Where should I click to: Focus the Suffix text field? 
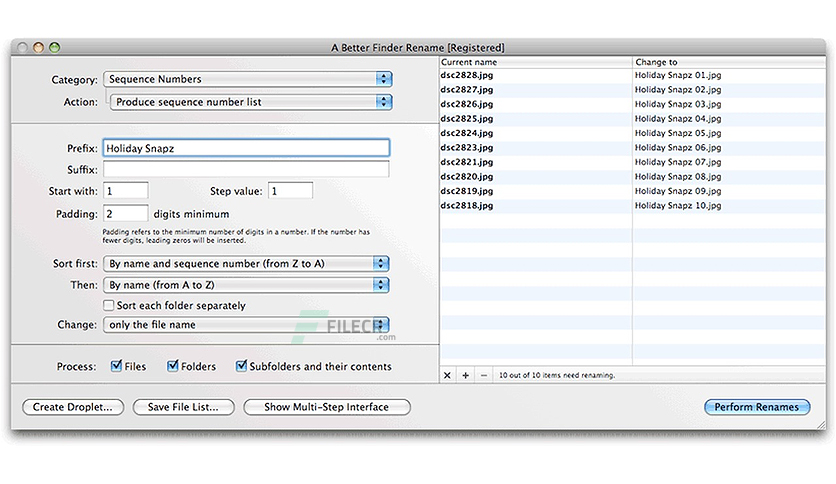coord(246,170)
